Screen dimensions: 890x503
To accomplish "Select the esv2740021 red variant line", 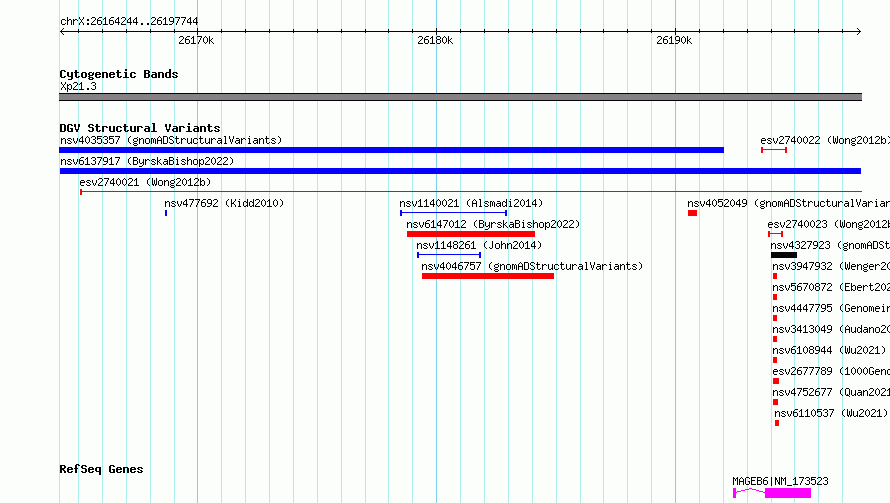I will [471, 192].
